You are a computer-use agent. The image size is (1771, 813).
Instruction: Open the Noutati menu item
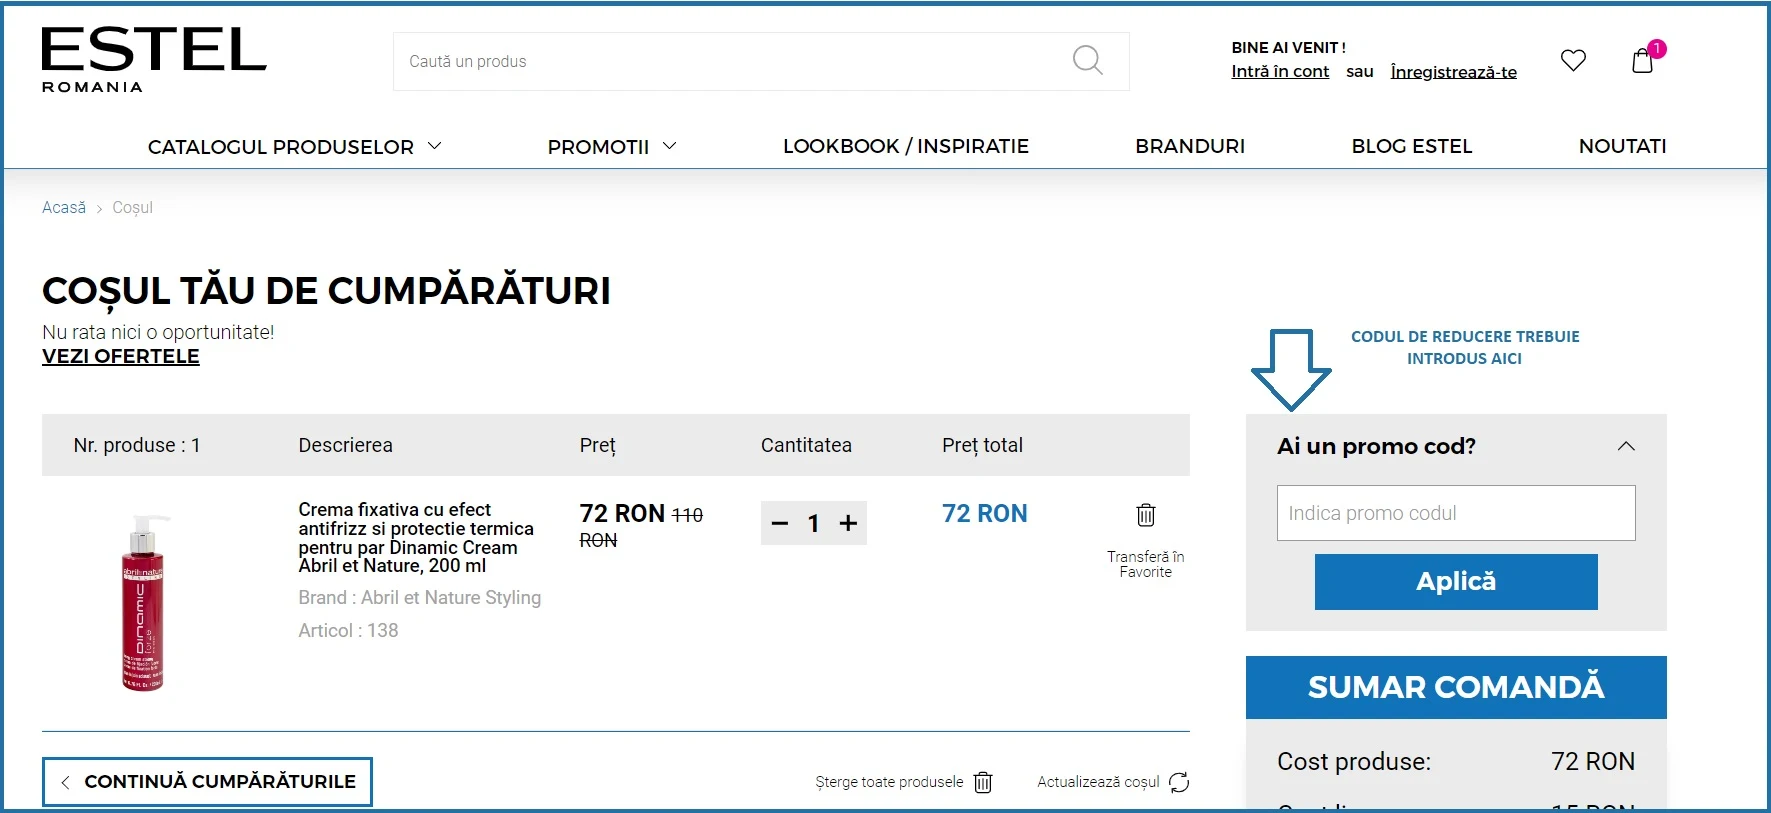tap(1622, 146)
